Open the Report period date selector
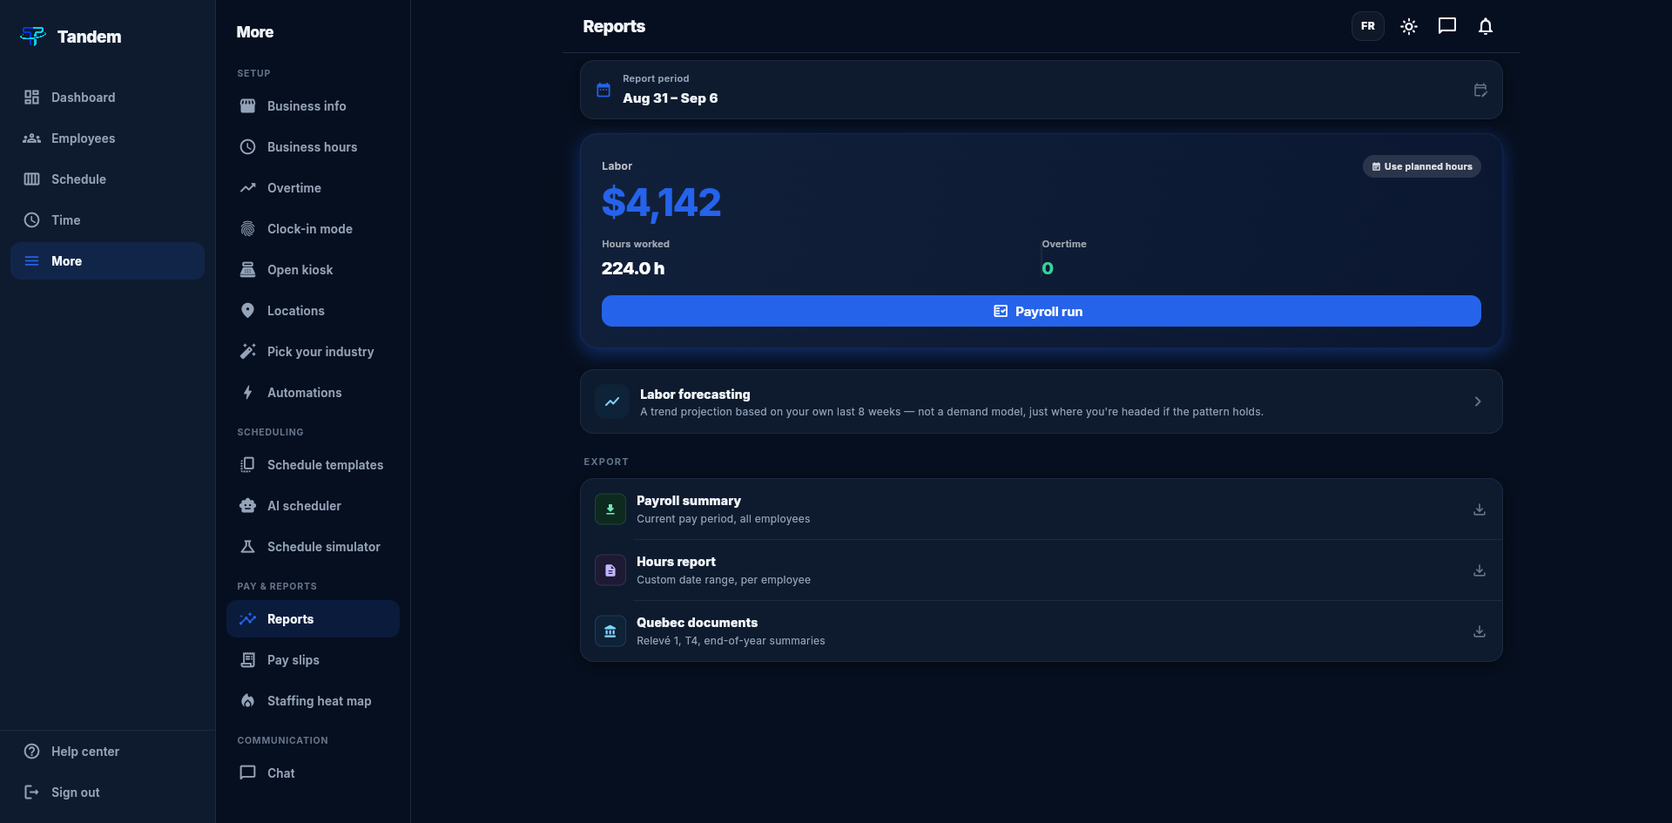Viewport: 1672px width, 823px height. pyautogui.click(x=1041, y=90)
